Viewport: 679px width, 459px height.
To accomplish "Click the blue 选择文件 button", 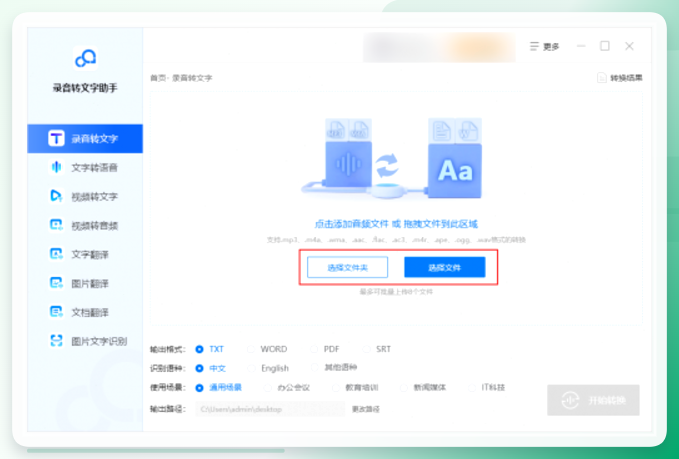I will [x=445, y=267].
